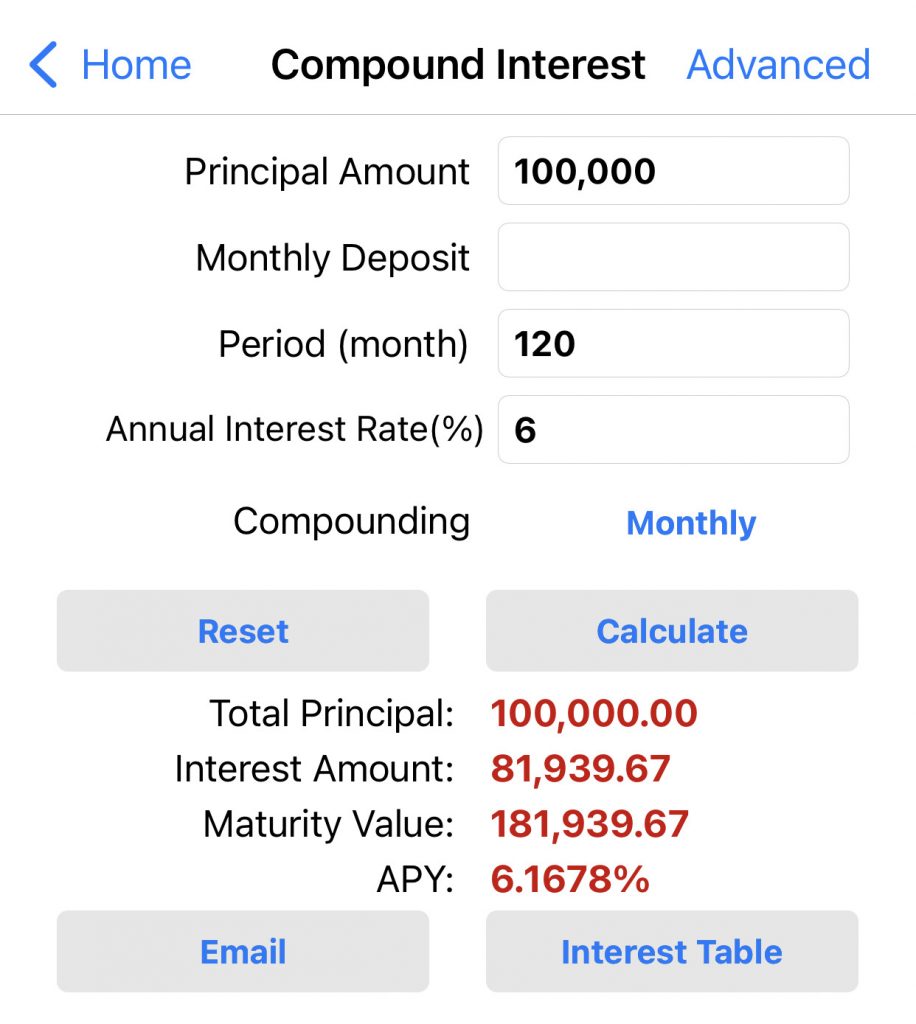Tap the Compound Interest page title
This screenshot has width=916, height=1024.
click(x=458, y=65)
